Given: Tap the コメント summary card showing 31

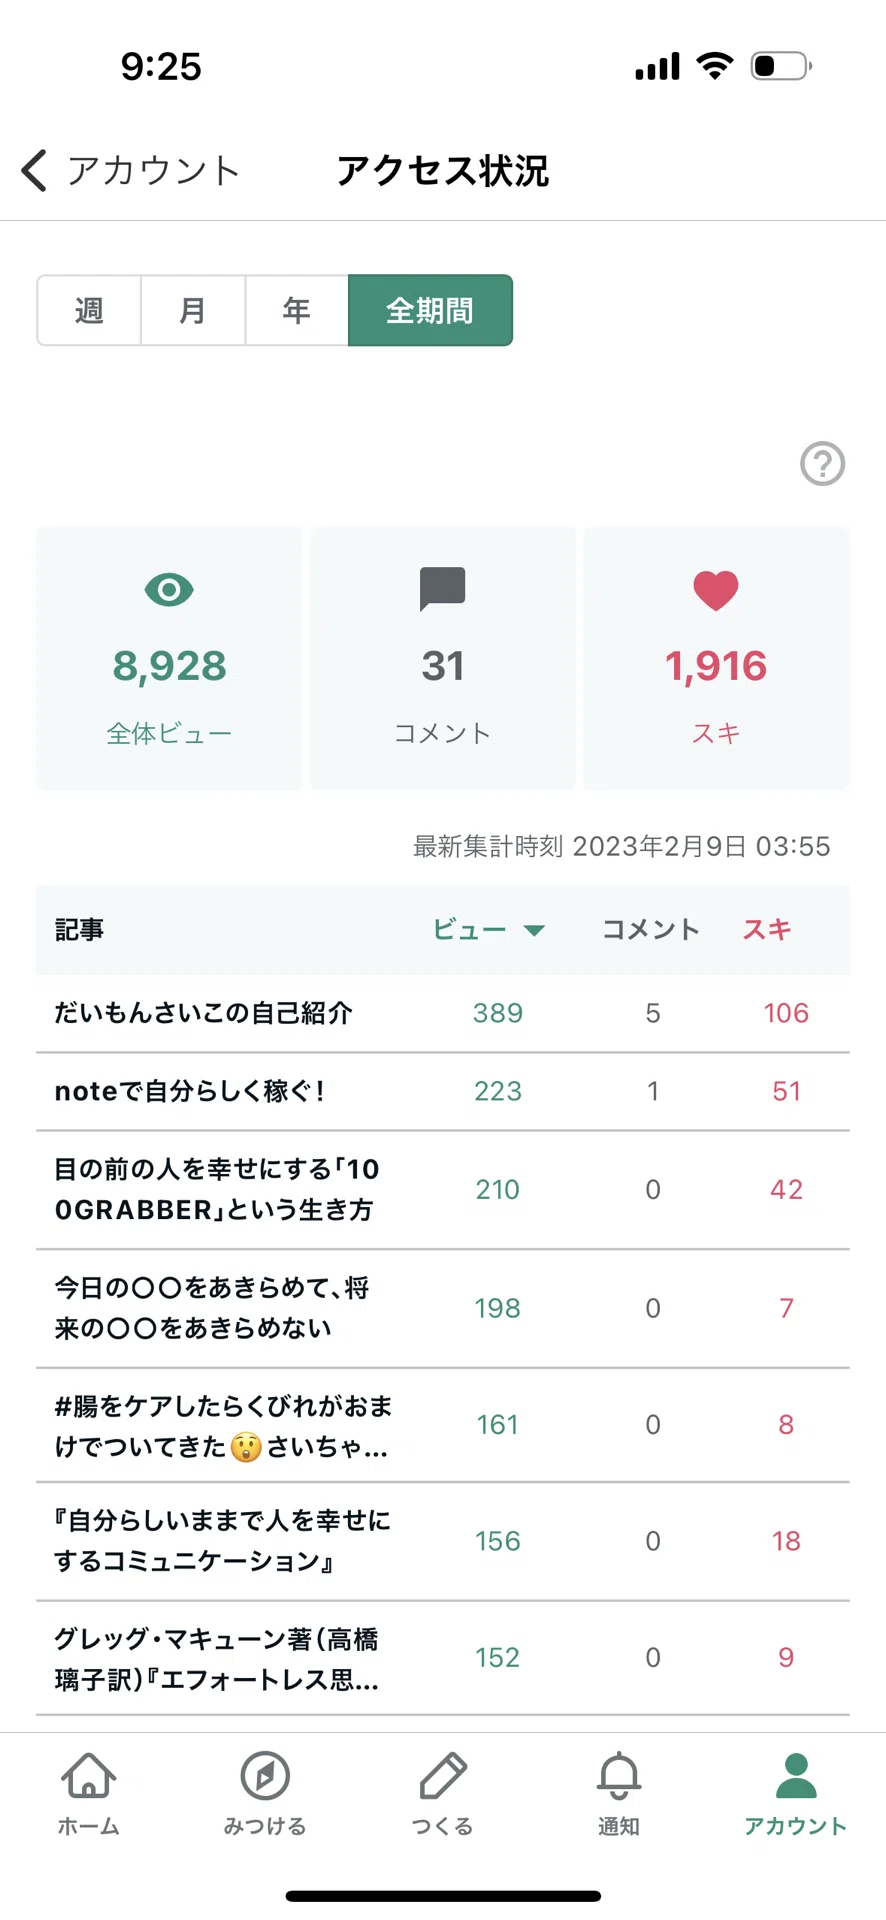Looking at the screenshot, I should 443,658.
